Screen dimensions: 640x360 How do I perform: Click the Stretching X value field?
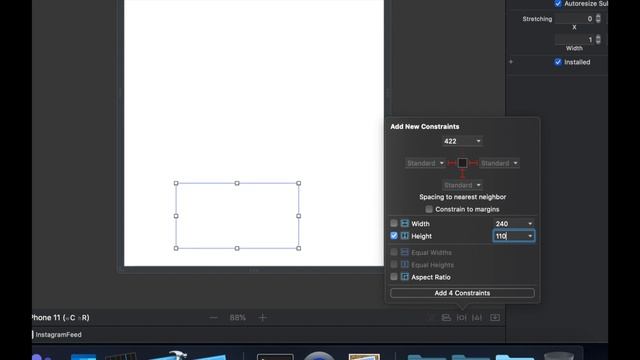(x=574, y=19)
